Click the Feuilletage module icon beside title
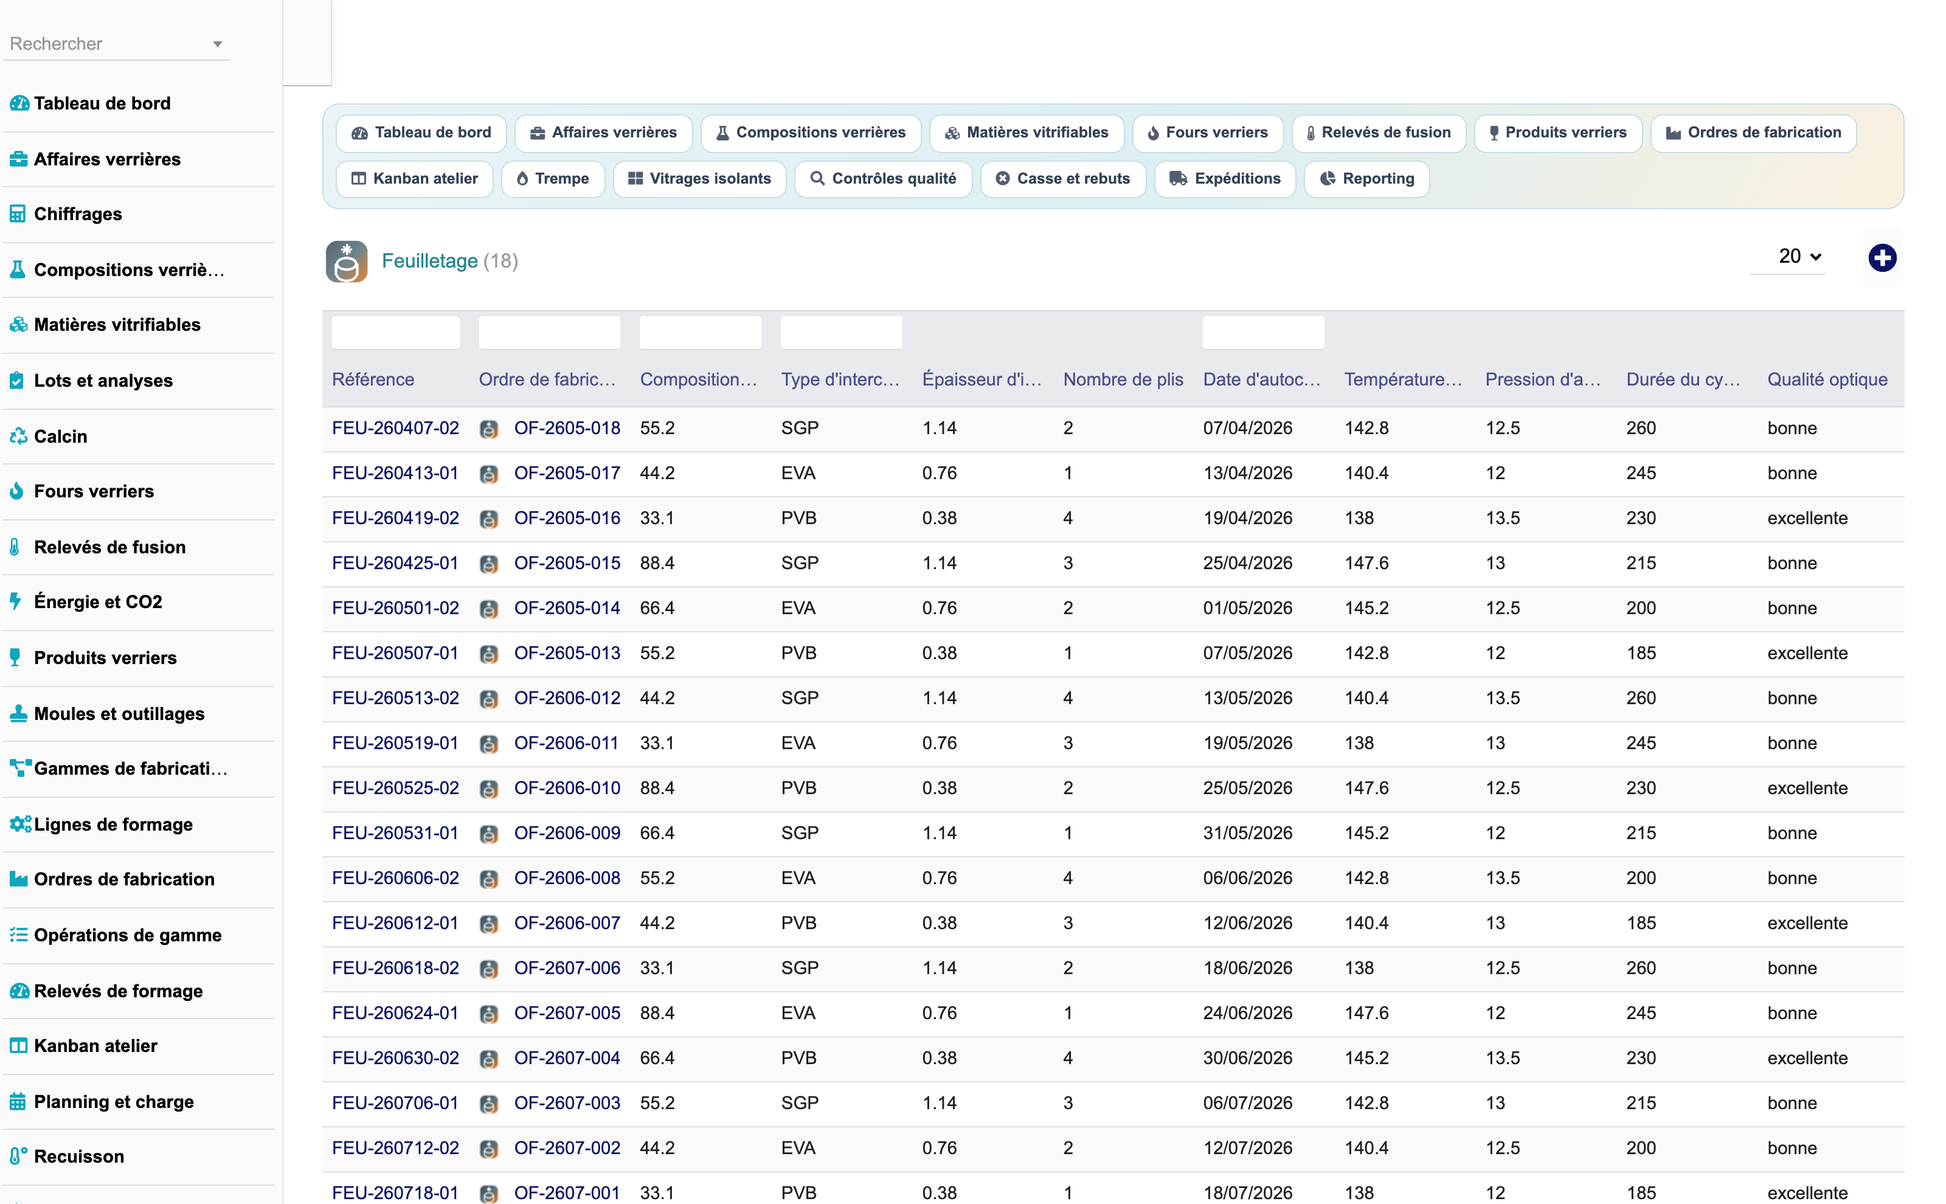The height and width of the screenshot is (1204, 1946). 346,262
